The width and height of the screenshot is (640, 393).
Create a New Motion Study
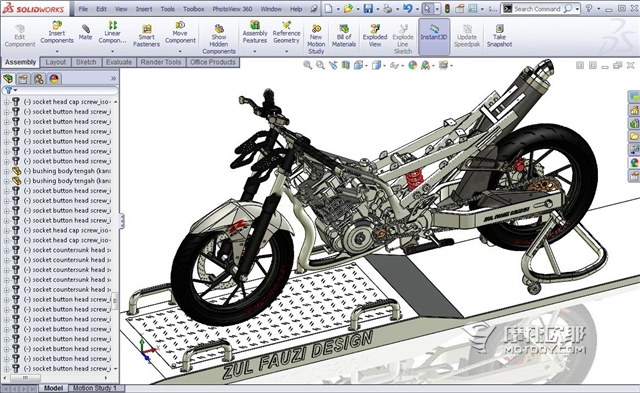316,39
